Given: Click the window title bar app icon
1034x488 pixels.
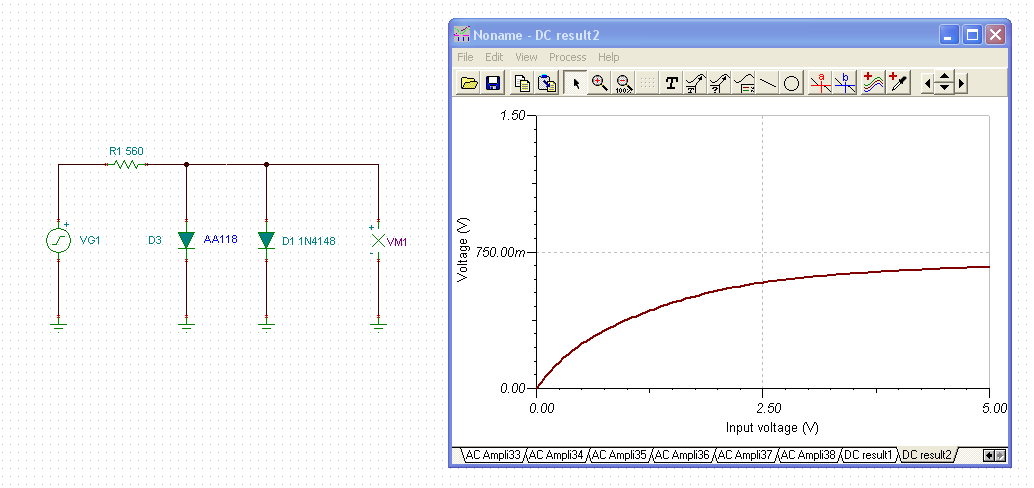Looking at the screenshot, I should [462, 35].
